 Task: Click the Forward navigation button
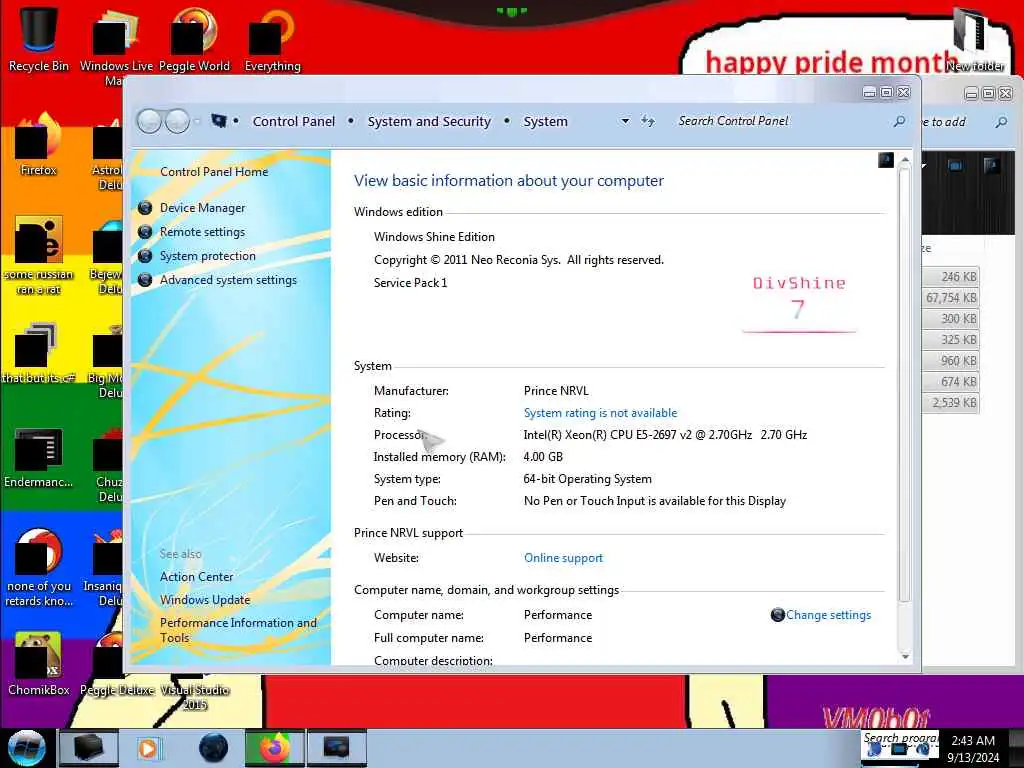[177, 121]
